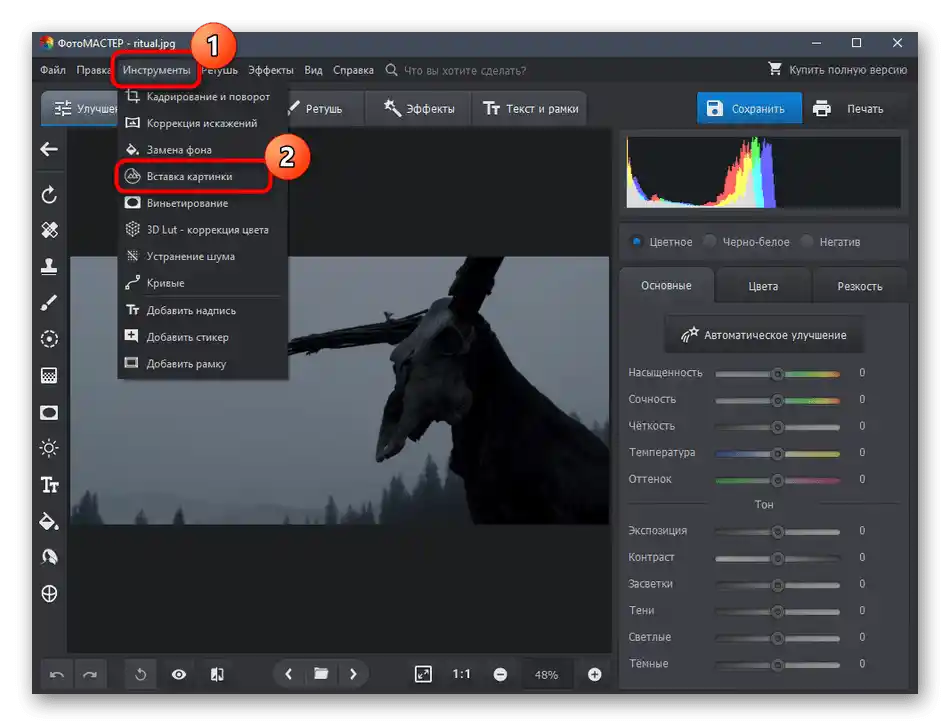950x726 pixels.
Task: Click the search field Что вы хотите сделать?
Action: (x=465, y=70)
